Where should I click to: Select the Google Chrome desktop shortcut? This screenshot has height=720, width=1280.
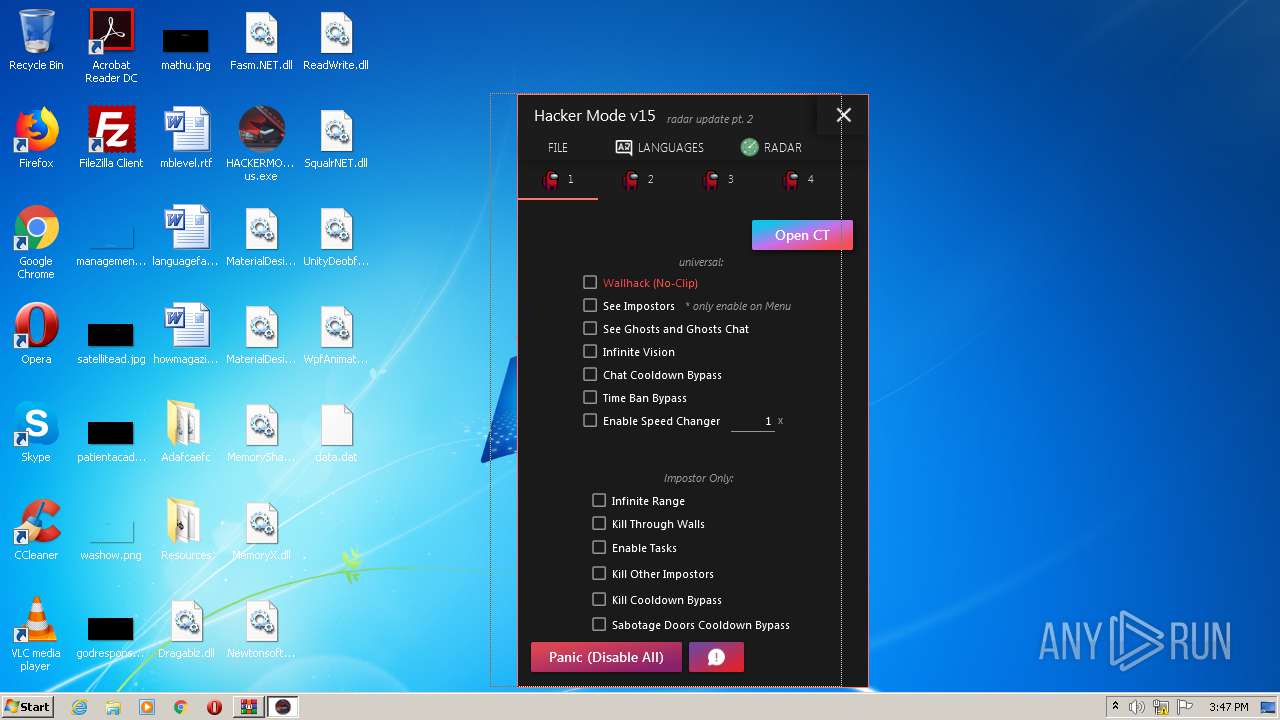(36, 243)
